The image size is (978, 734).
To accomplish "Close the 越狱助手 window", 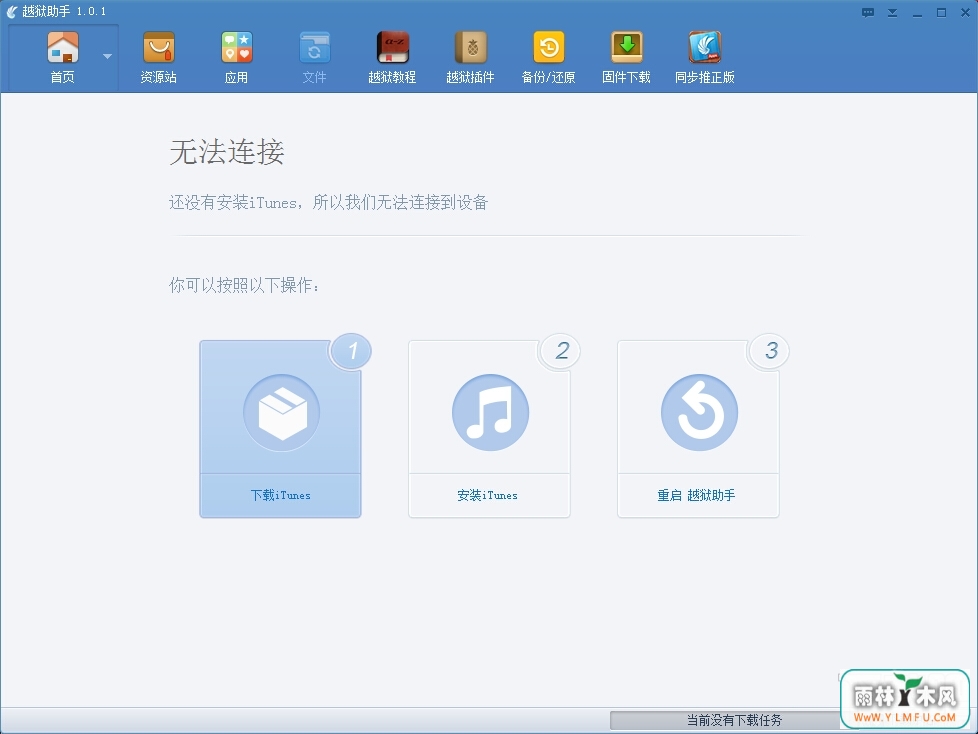I will (965, 12).
